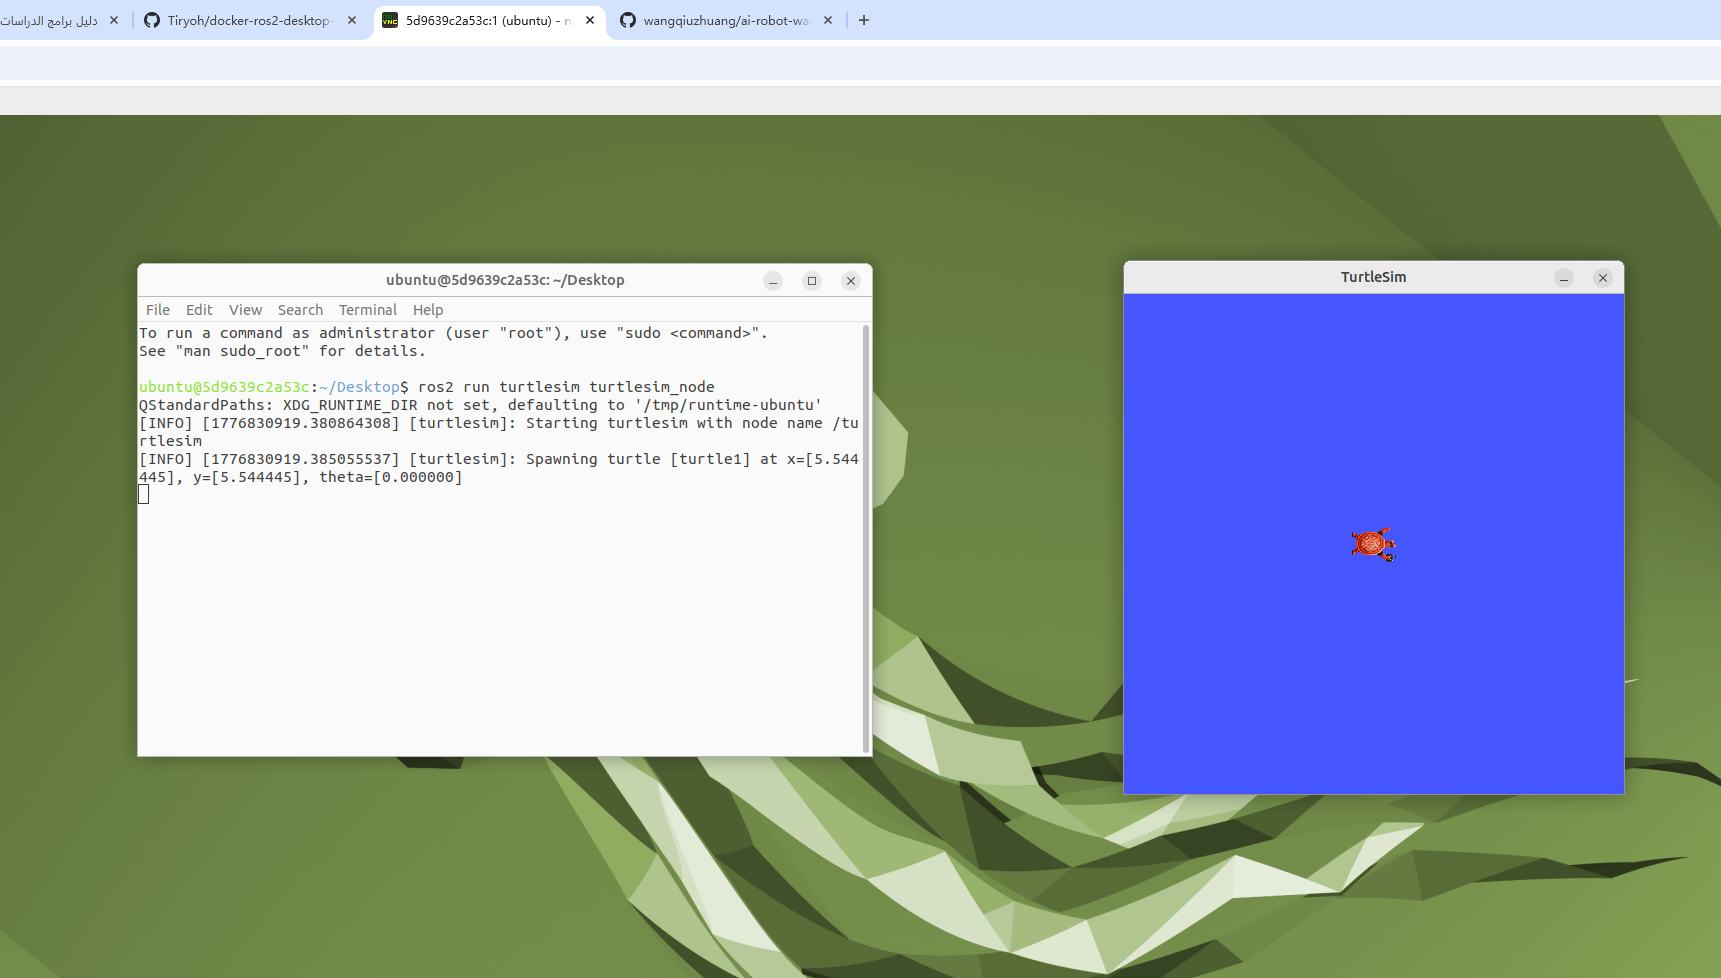Open the File menu in the terminal
This screenshot has width=1721, height=978.
tap(158, 310)
